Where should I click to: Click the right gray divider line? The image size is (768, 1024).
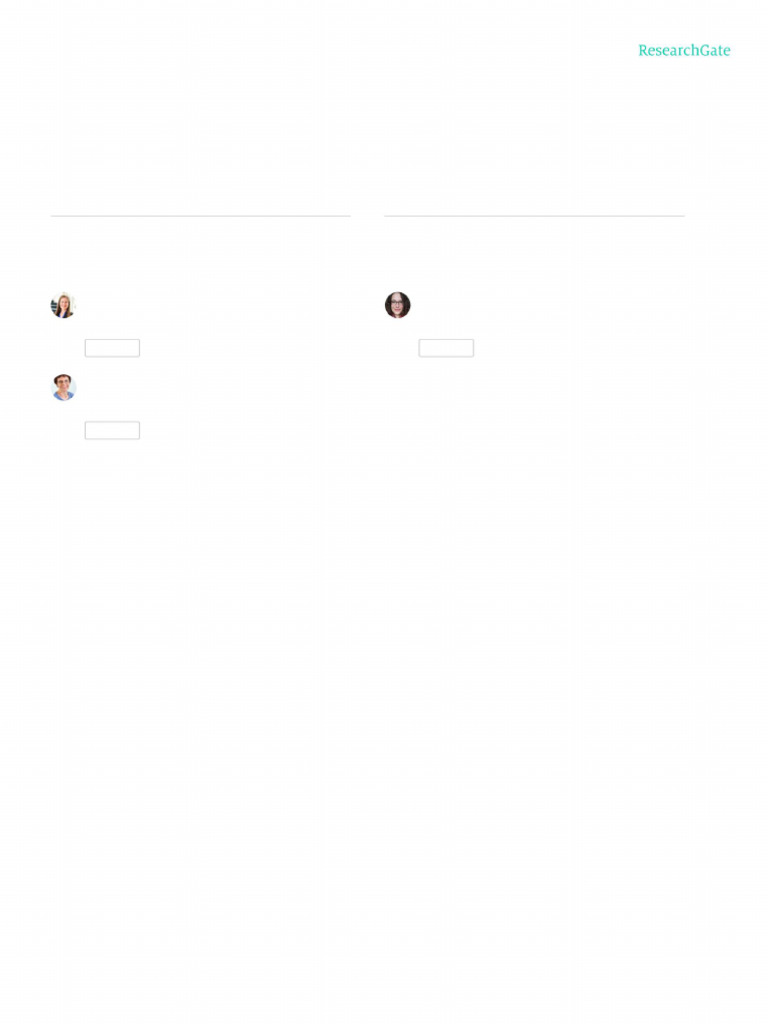point(534,216)
